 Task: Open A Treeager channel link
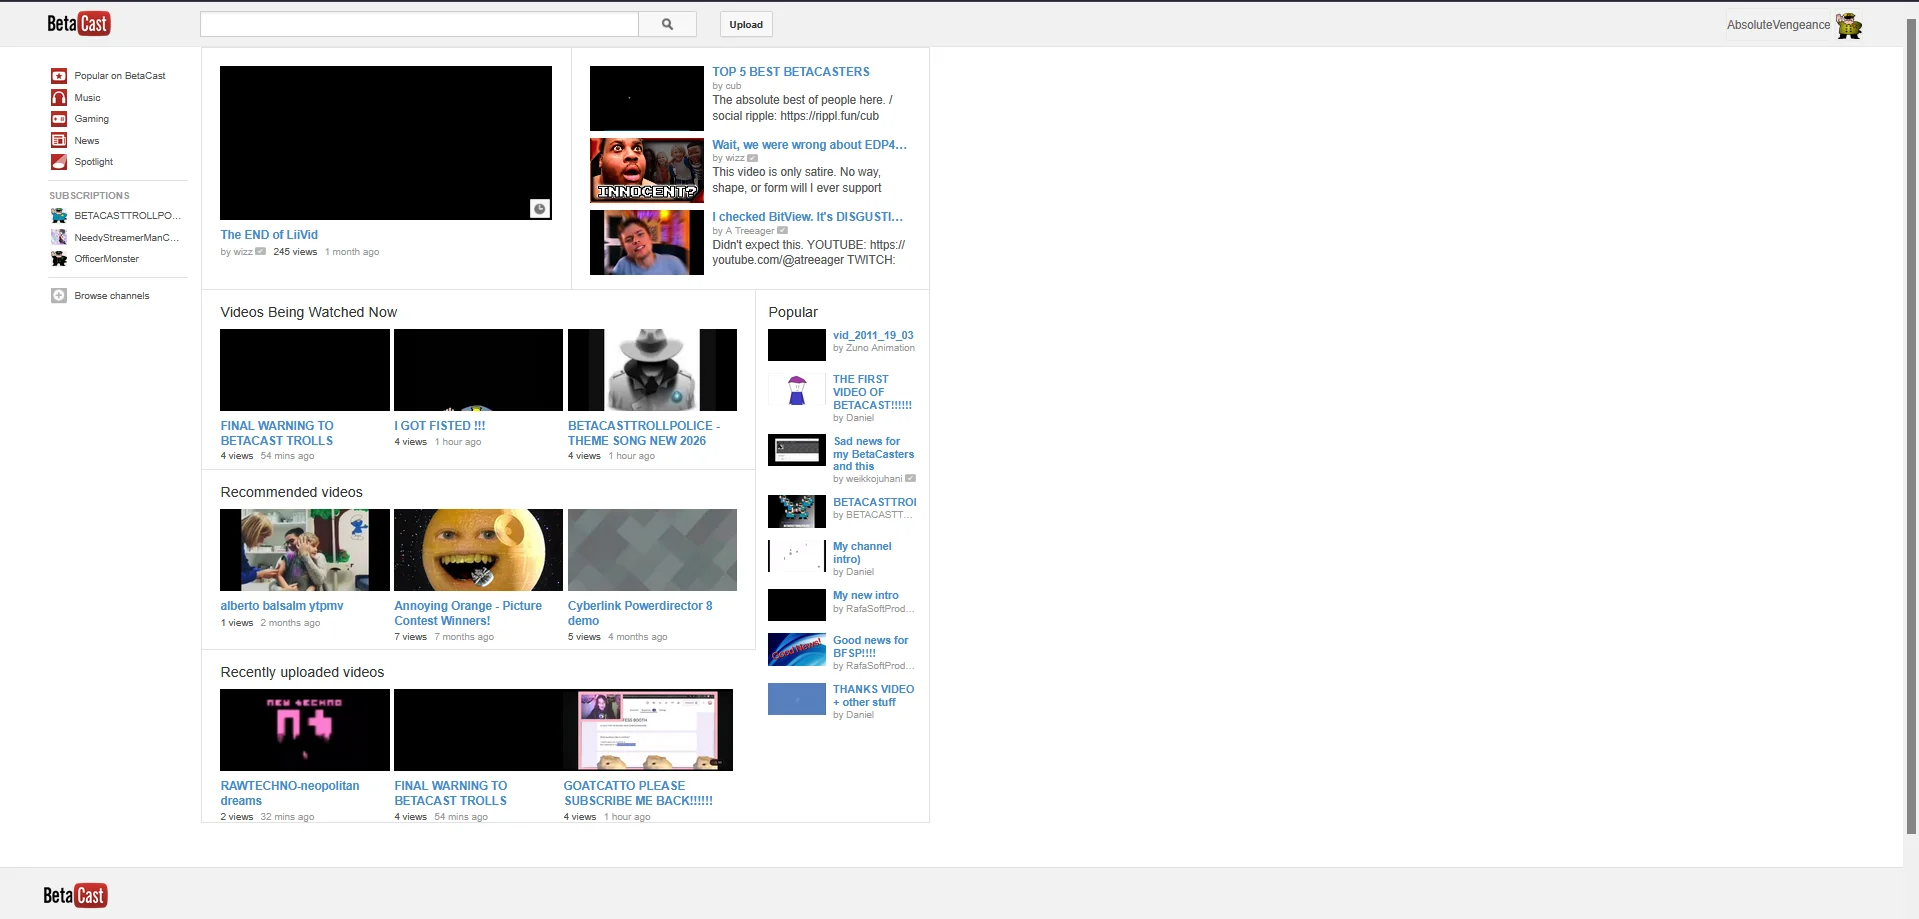(x=750, y=231)
